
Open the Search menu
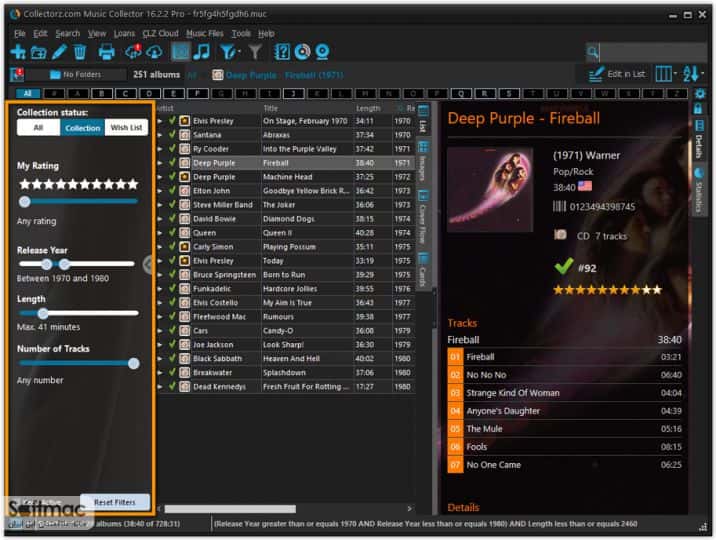(68, 33)
